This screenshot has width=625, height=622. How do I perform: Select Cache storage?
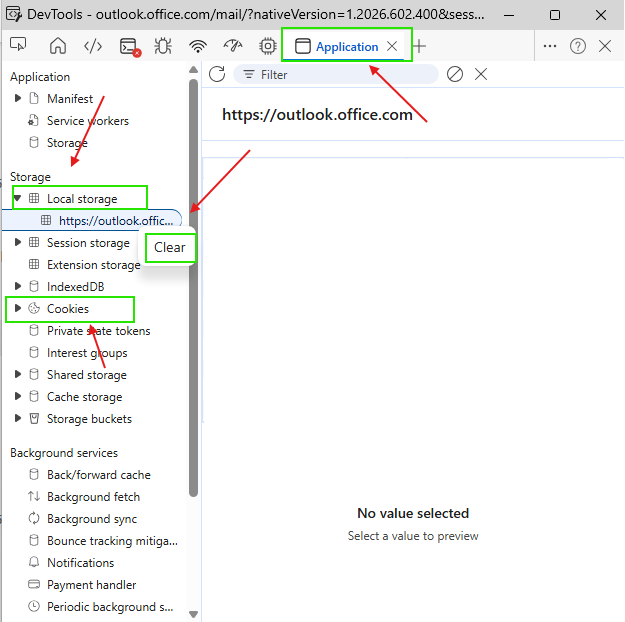(85, 397)
